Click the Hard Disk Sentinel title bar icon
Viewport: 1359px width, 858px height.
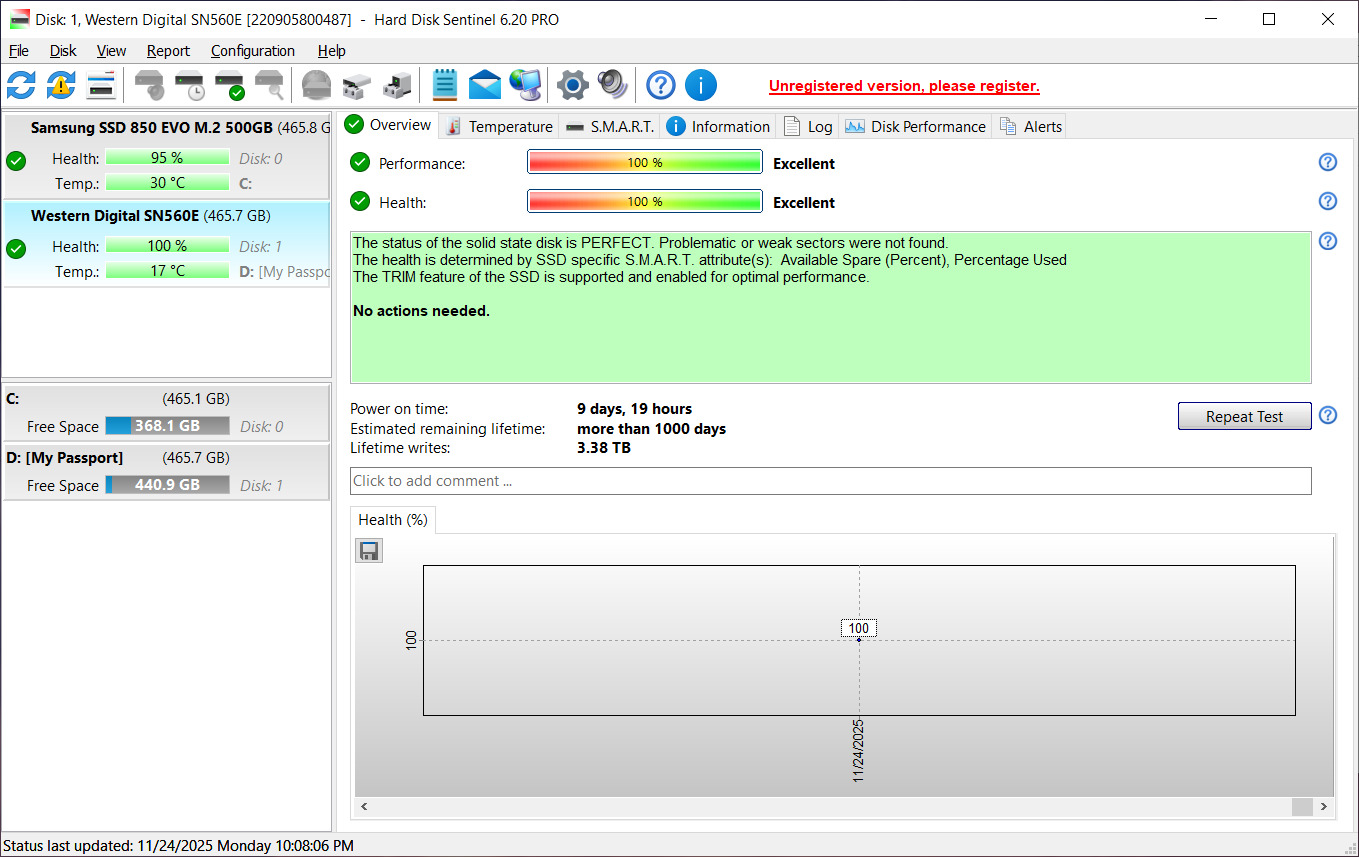tap(19, 19)
